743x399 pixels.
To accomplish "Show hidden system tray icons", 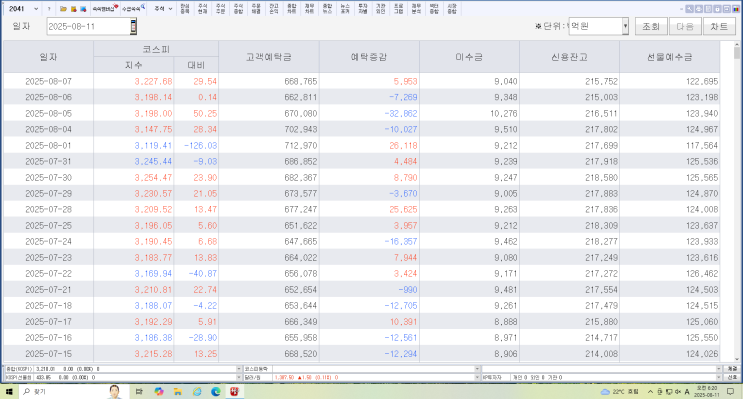I will pos(650,391).
